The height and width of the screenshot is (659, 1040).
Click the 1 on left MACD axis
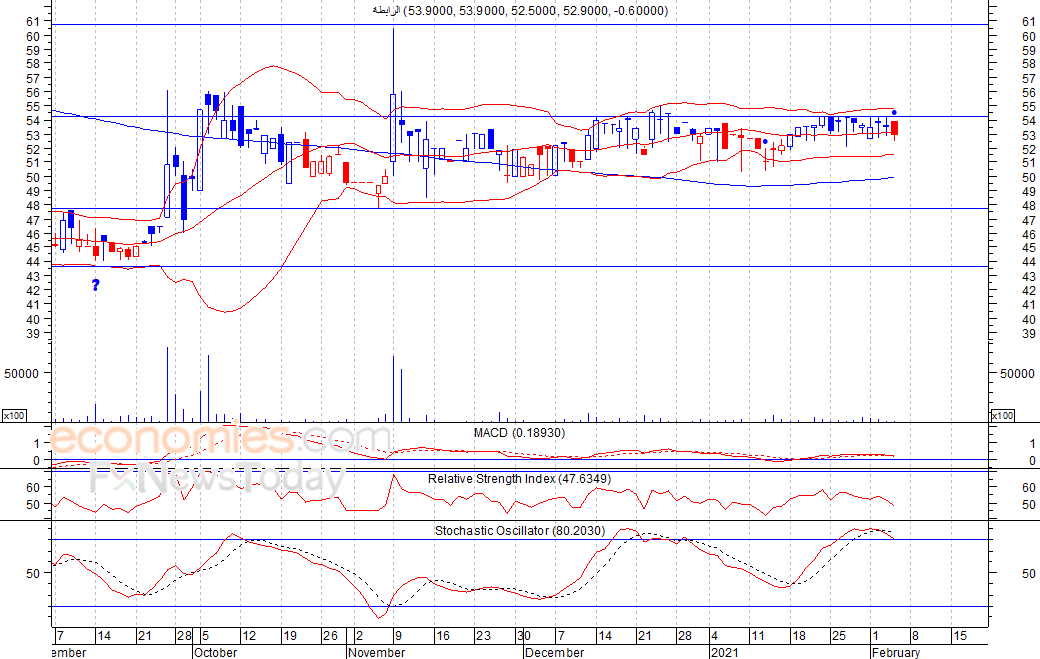click(x=36, y=443)
